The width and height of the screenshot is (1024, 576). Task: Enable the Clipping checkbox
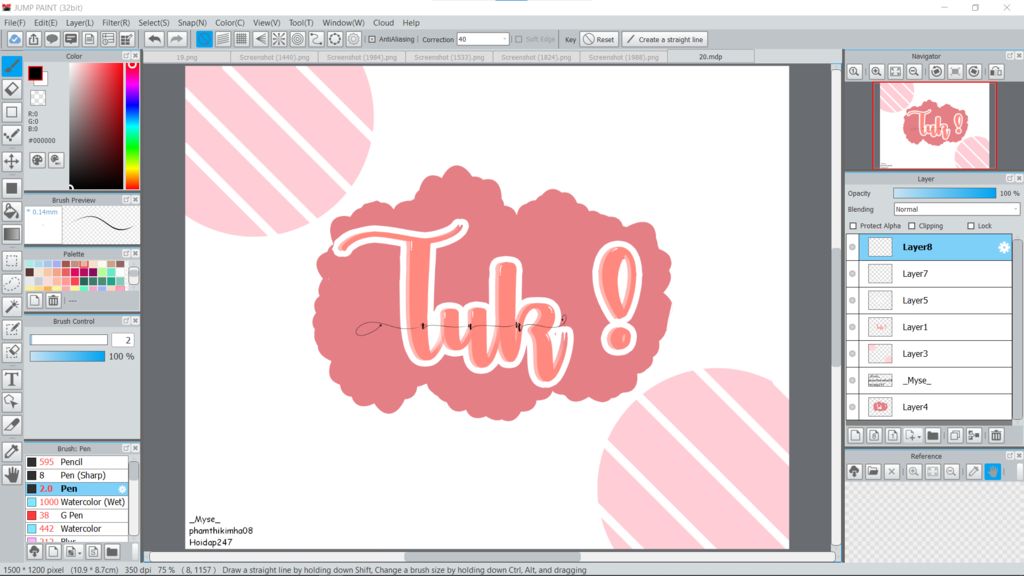[912, 226]
